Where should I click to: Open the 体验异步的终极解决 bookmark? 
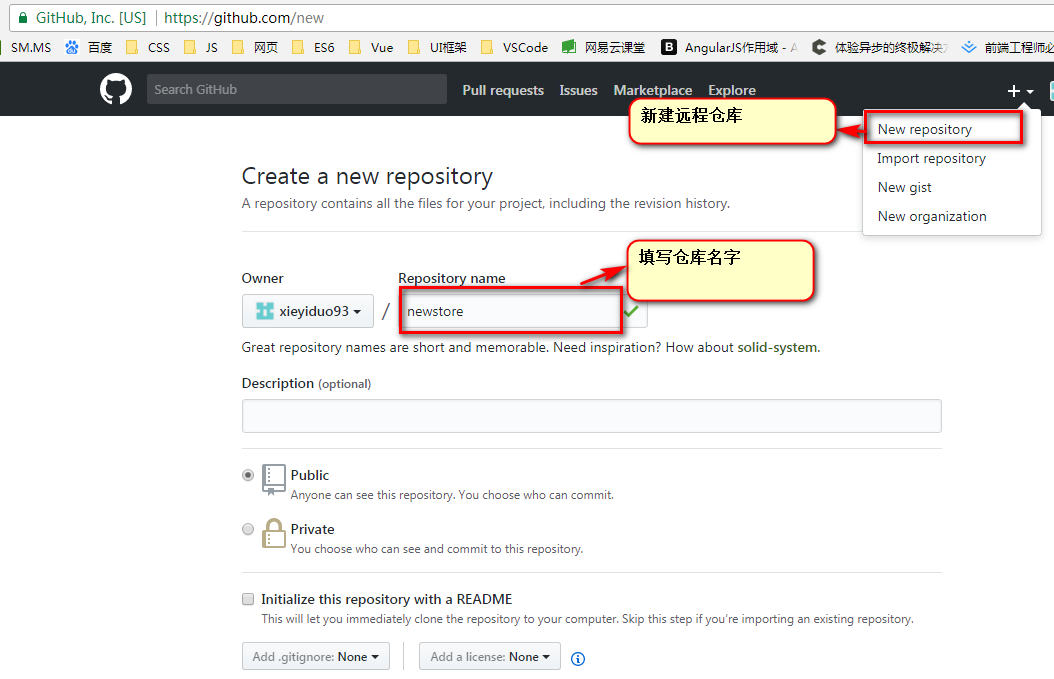point(880,47)
